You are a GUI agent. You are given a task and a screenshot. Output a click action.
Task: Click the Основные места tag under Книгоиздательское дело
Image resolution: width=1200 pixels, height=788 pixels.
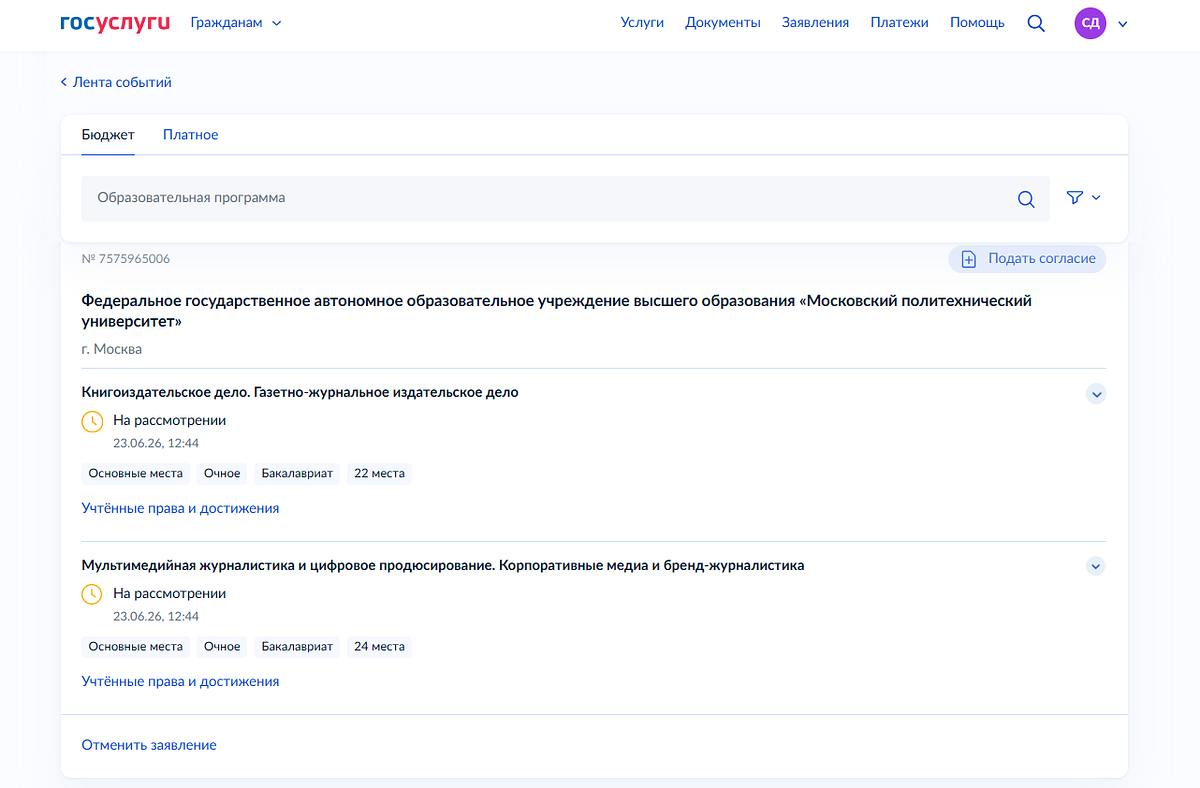pyautogui.click(x=136, y=474)
